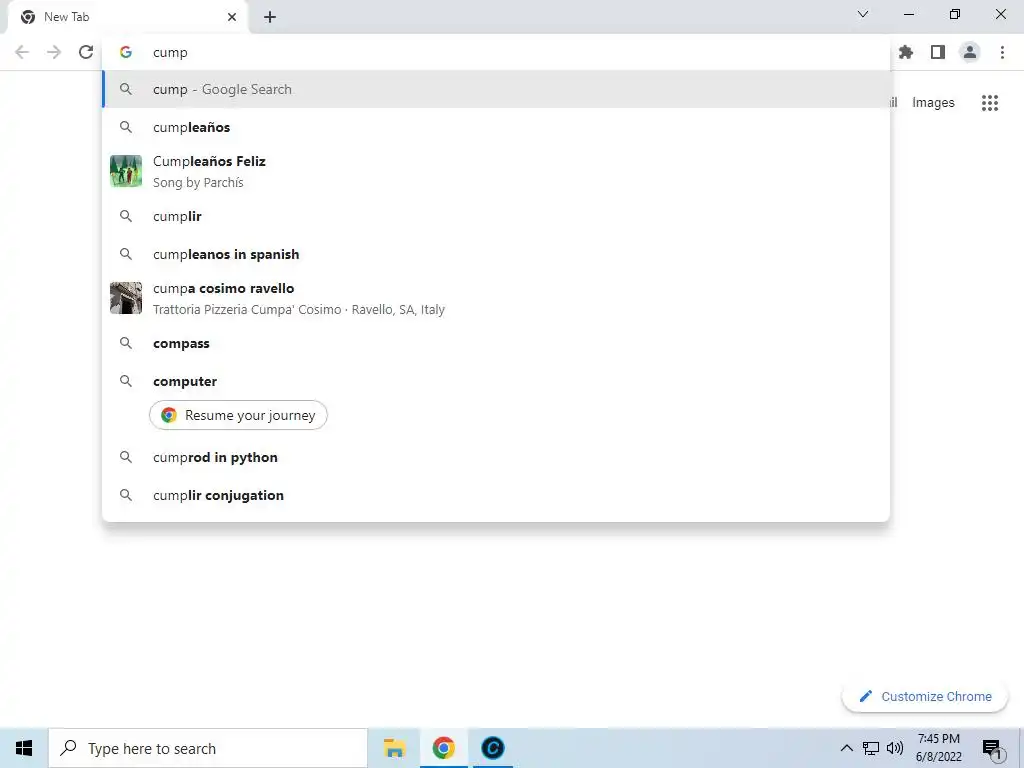Click the Chrome icon in the taskbar

click(x=443, y=748)
